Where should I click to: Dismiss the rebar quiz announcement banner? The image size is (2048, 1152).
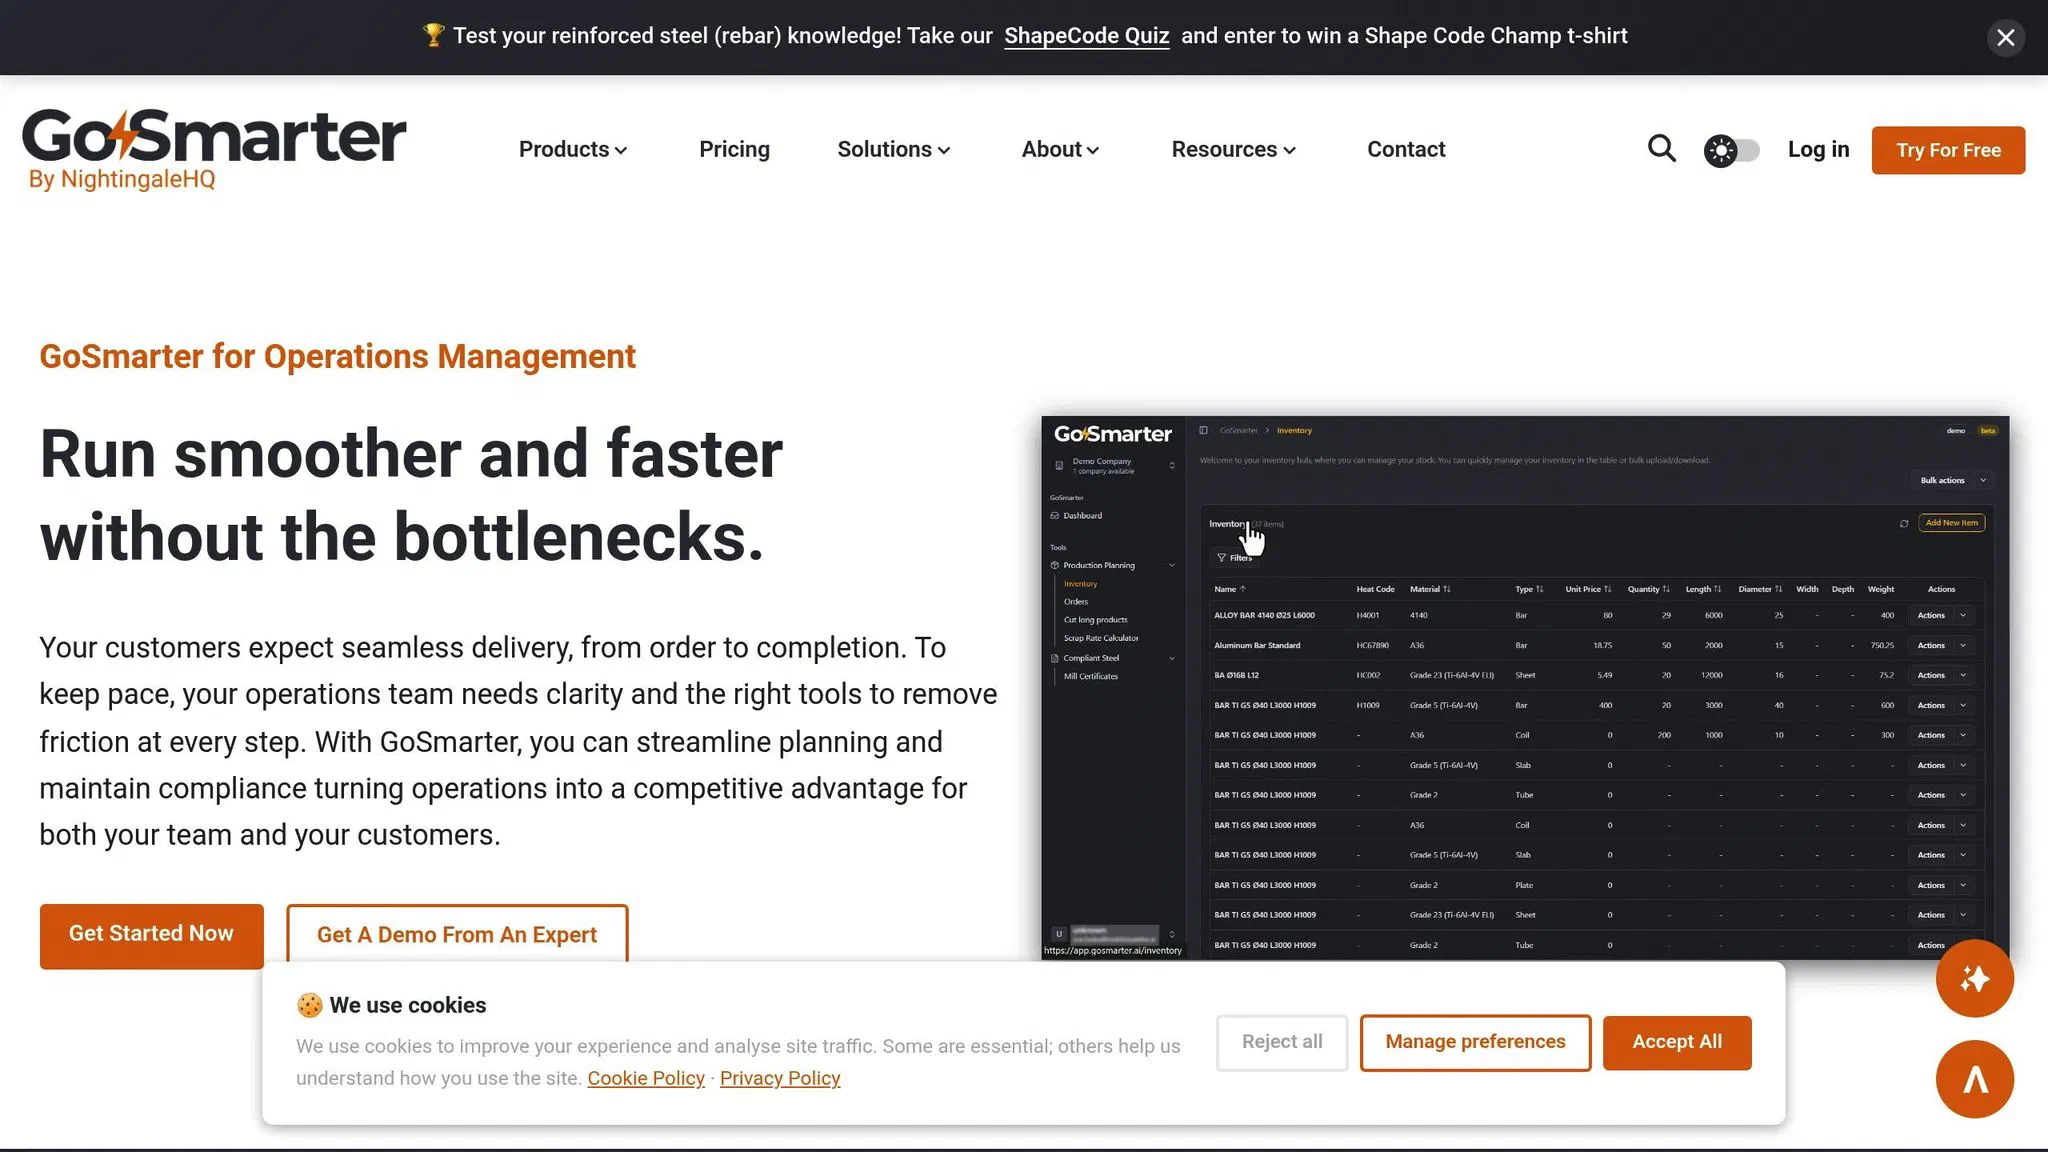coord(2005,37)
